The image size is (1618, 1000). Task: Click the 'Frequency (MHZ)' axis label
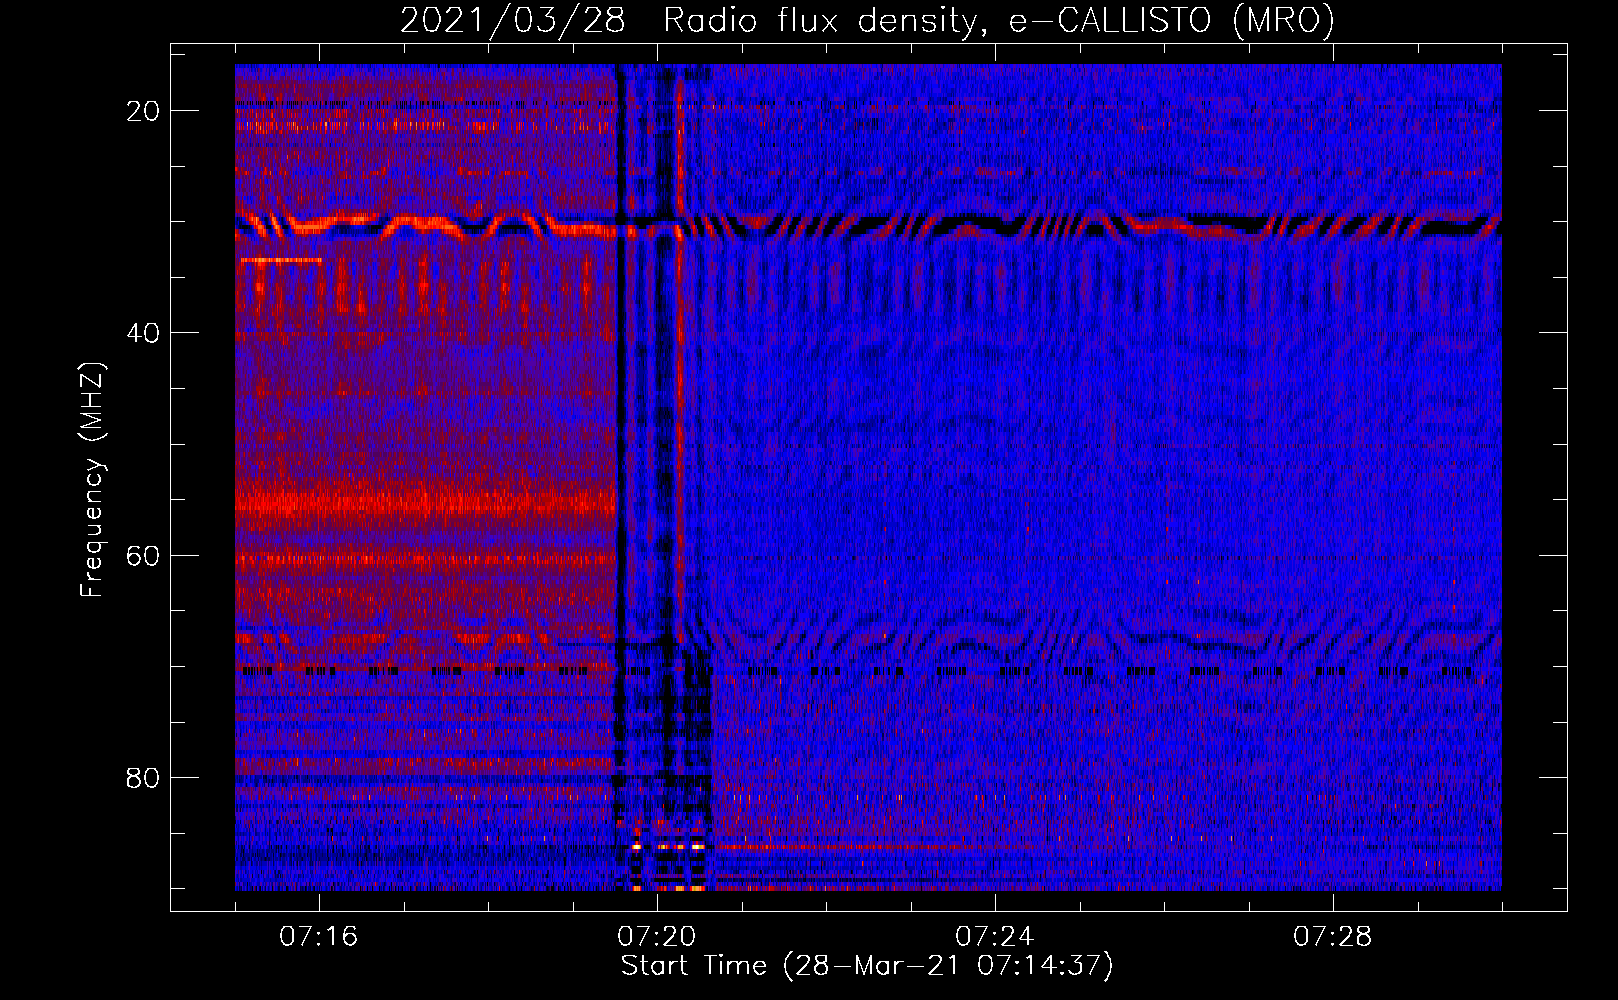92,480
